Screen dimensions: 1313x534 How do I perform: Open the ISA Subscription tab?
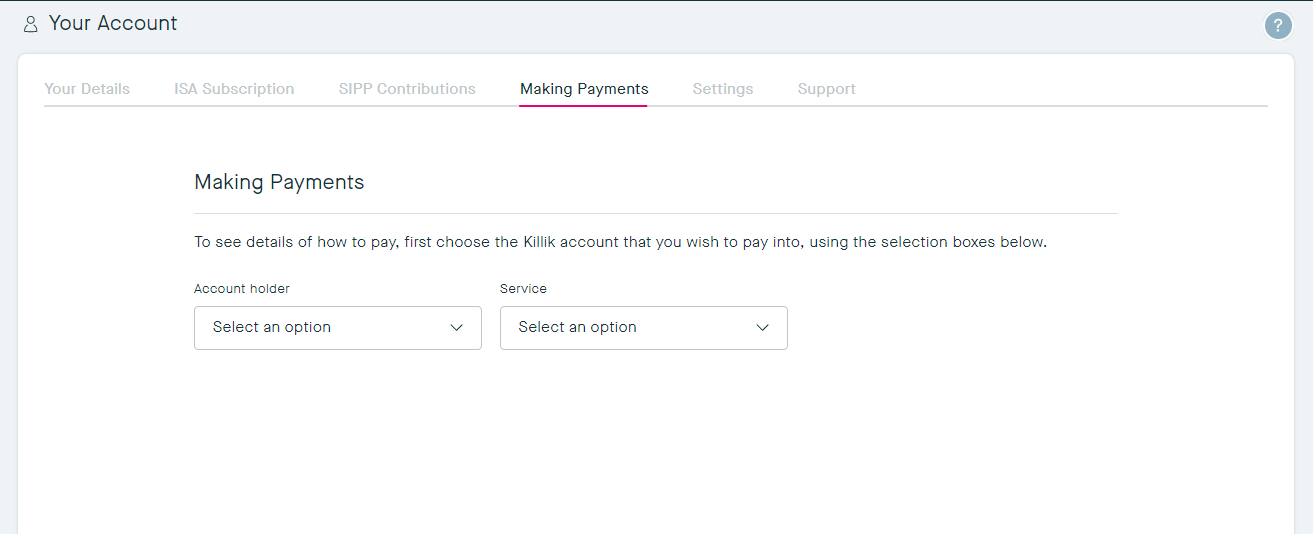[x=234, y=89]
